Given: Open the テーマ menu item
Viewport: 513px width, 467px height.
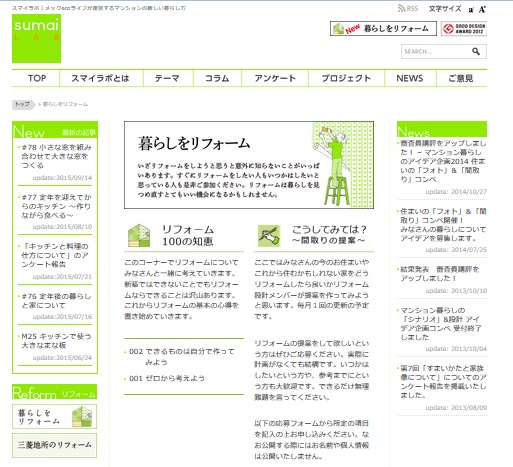Looking at the screenshot, I should [x=167, y=78].
